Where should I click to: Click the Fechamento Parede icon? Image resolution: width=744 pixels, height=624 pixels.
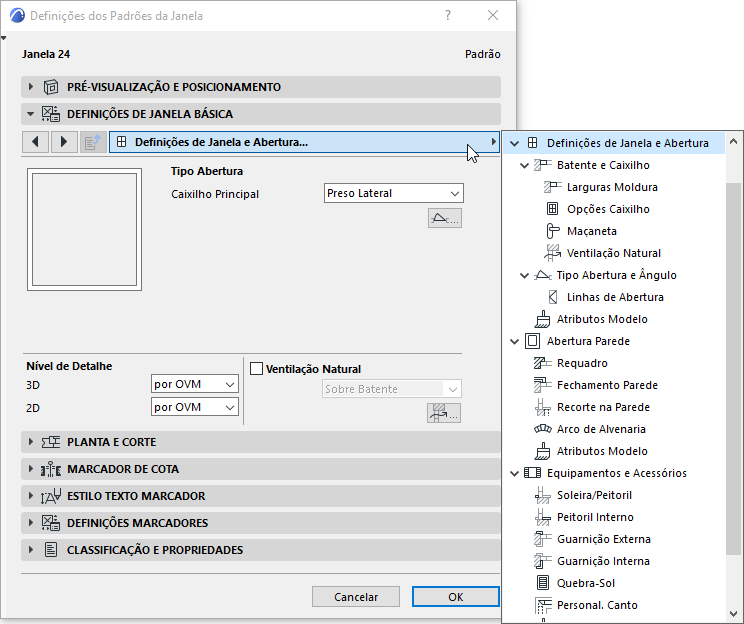click(x=542, y=385)
